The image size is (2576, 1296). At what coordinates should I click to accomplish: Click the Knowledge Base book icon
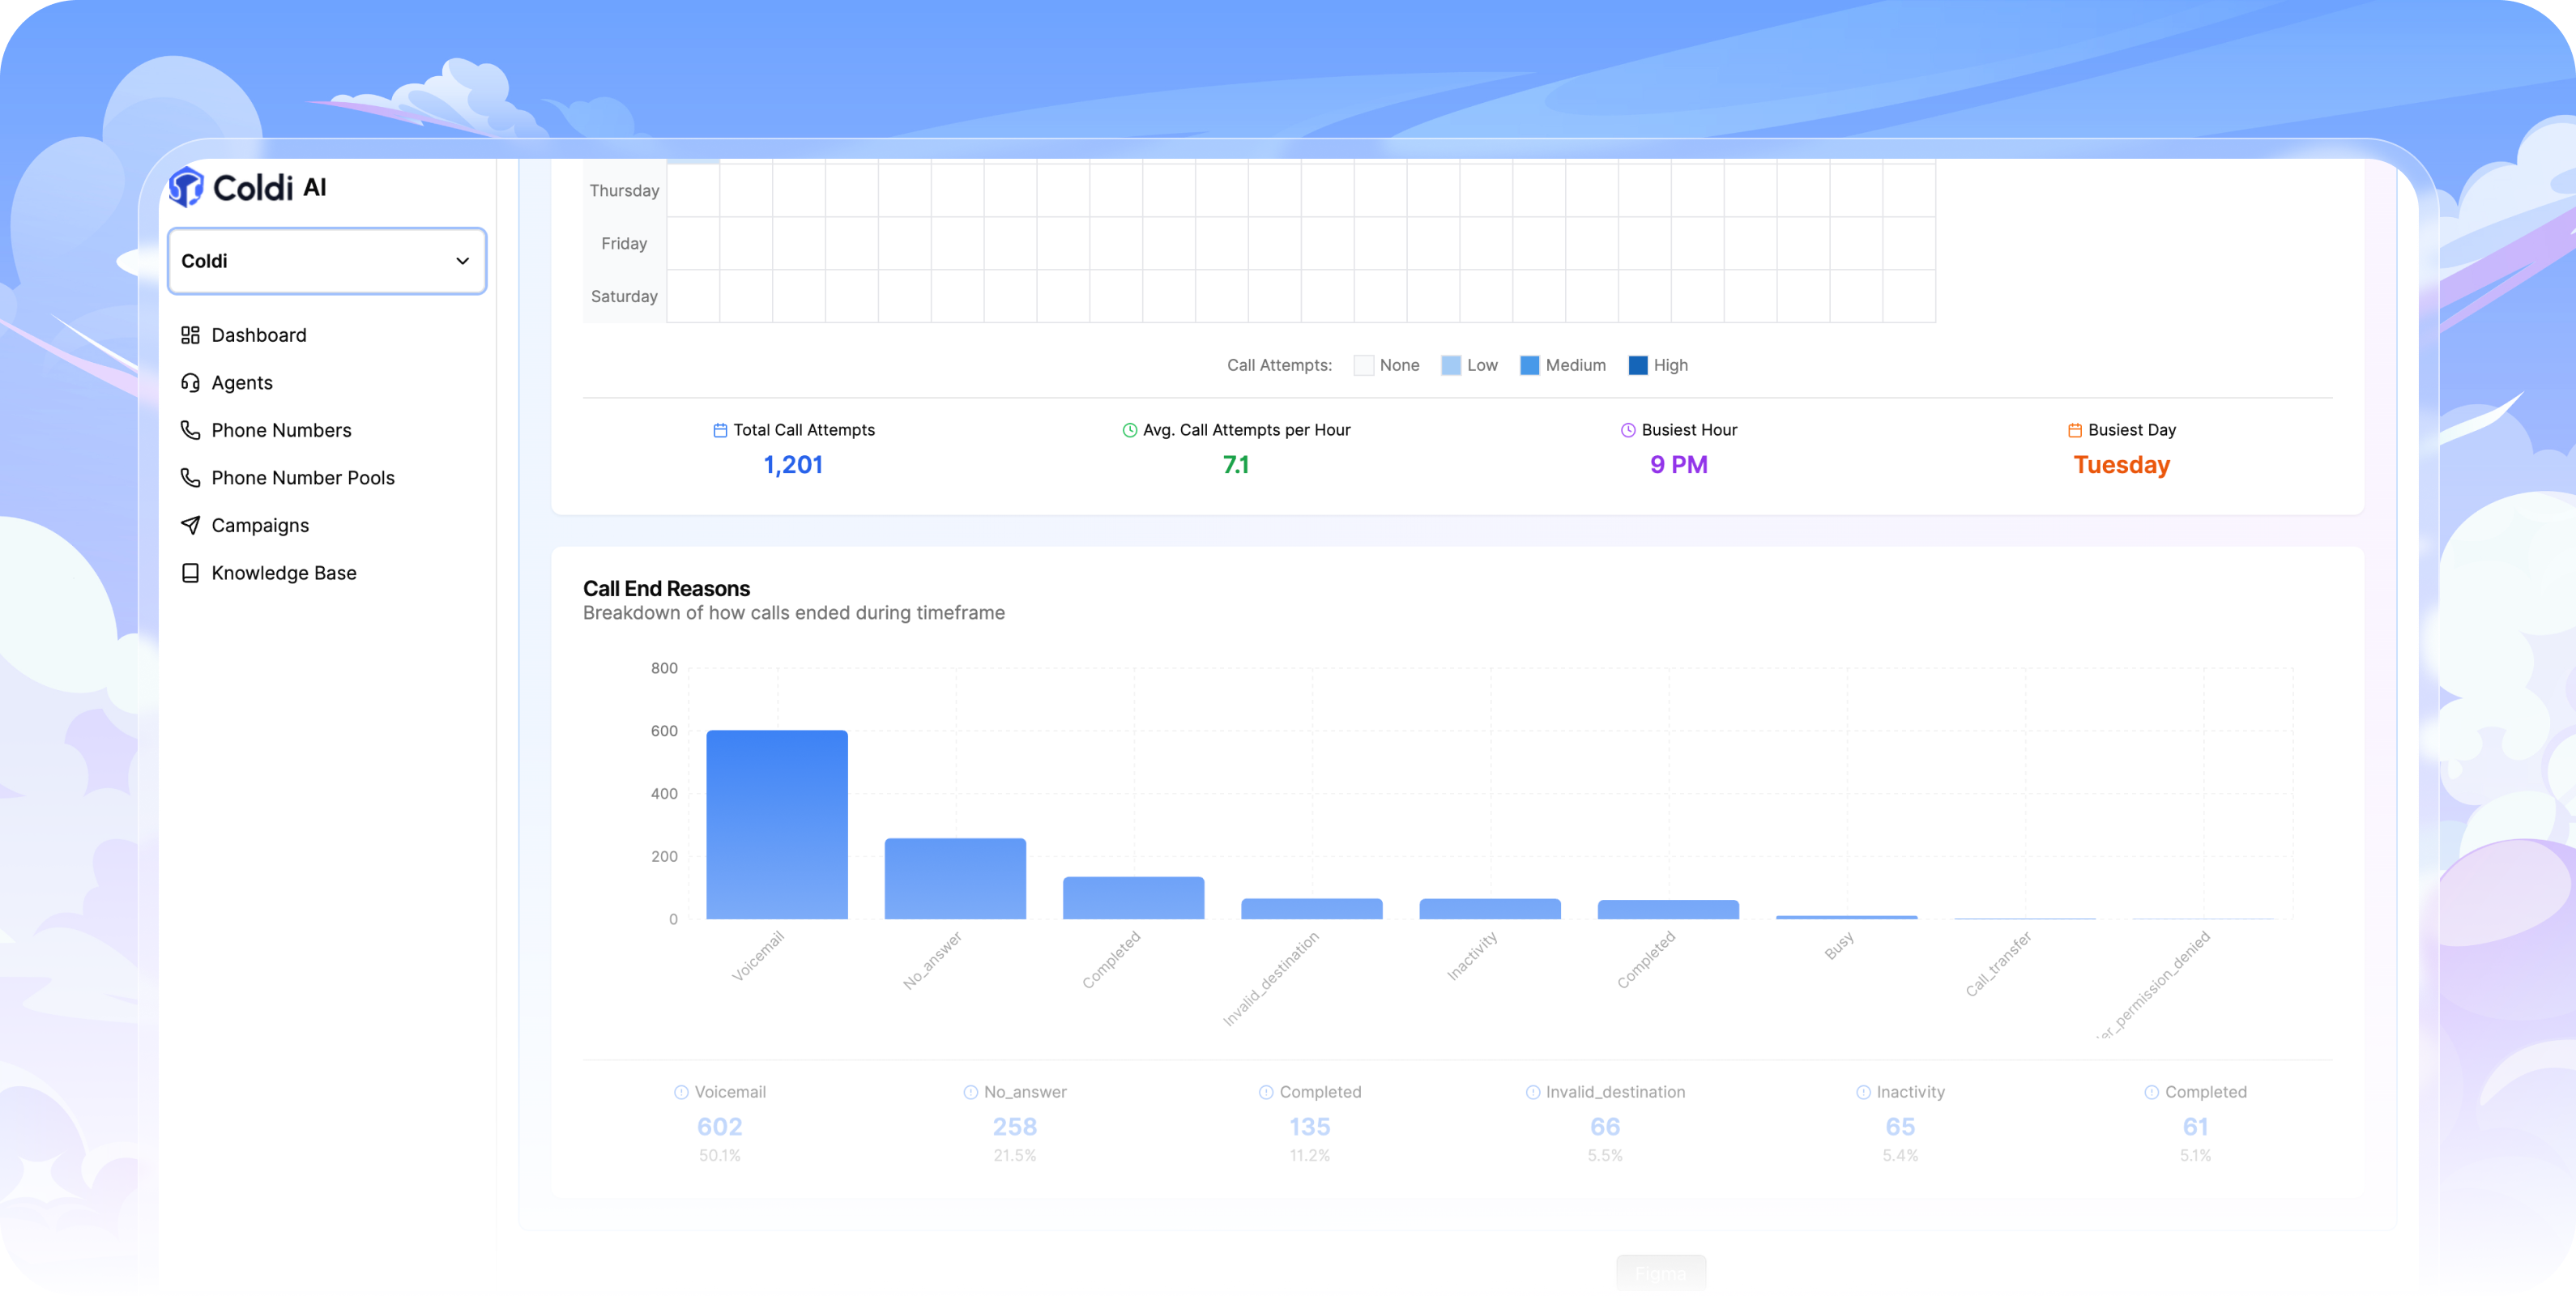(190, 572)
